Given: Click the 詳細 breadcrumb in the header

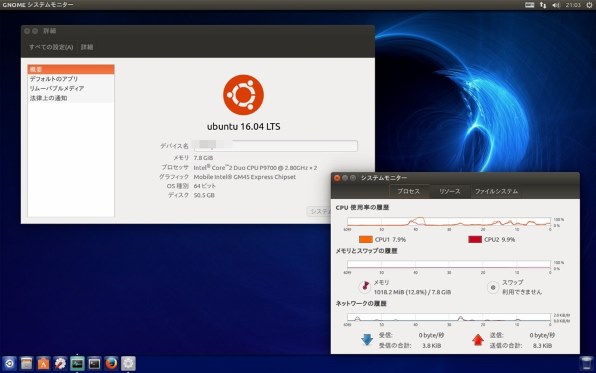Looking at the screenshot, I should (x=87, y=47).
